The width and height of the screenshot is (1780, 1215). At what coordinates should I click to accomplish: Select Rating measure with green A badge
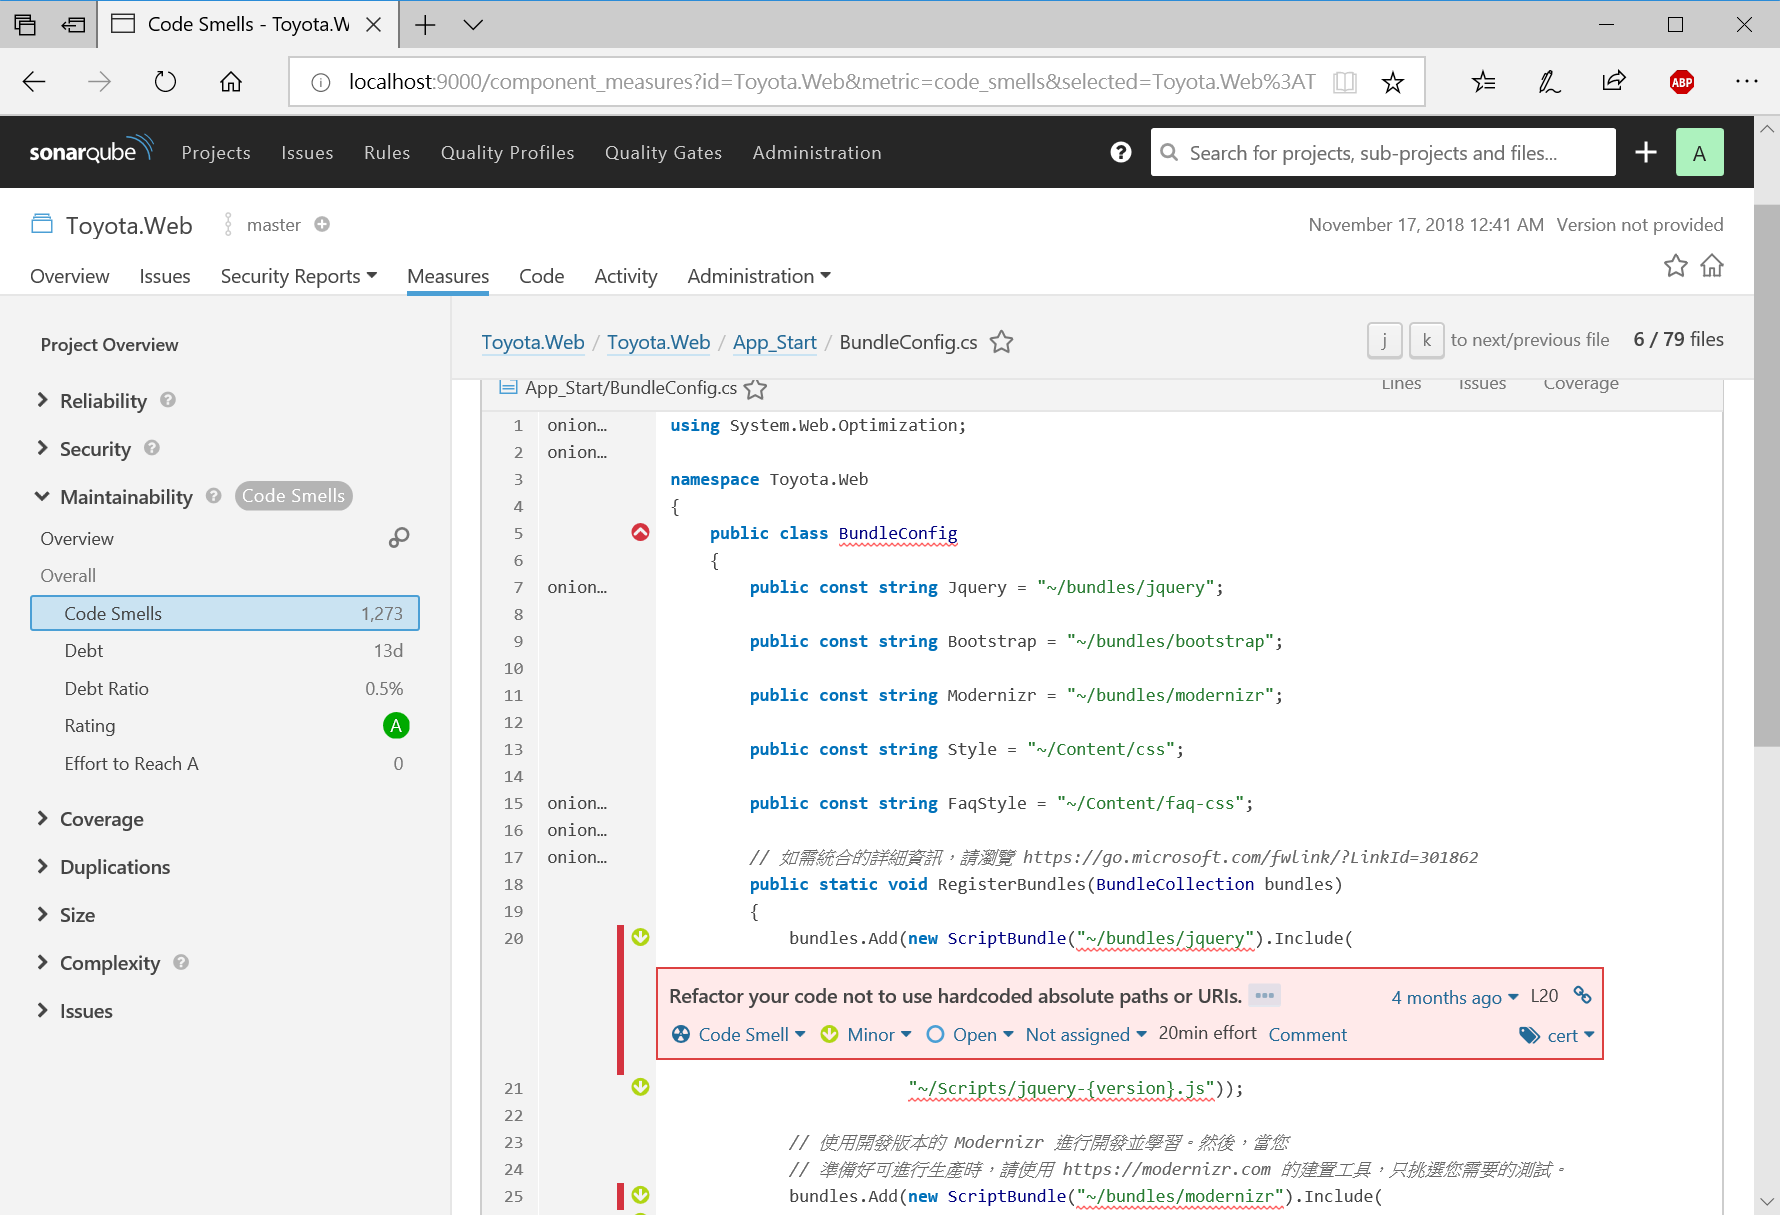pos(225,725)
